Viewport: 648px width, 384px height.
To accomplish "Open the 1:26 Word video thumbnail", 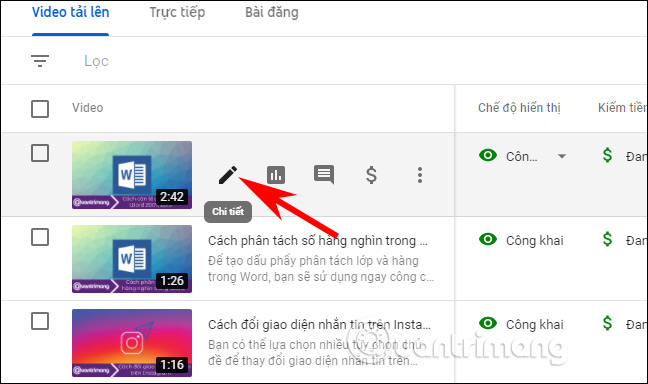I will point(132,259).
